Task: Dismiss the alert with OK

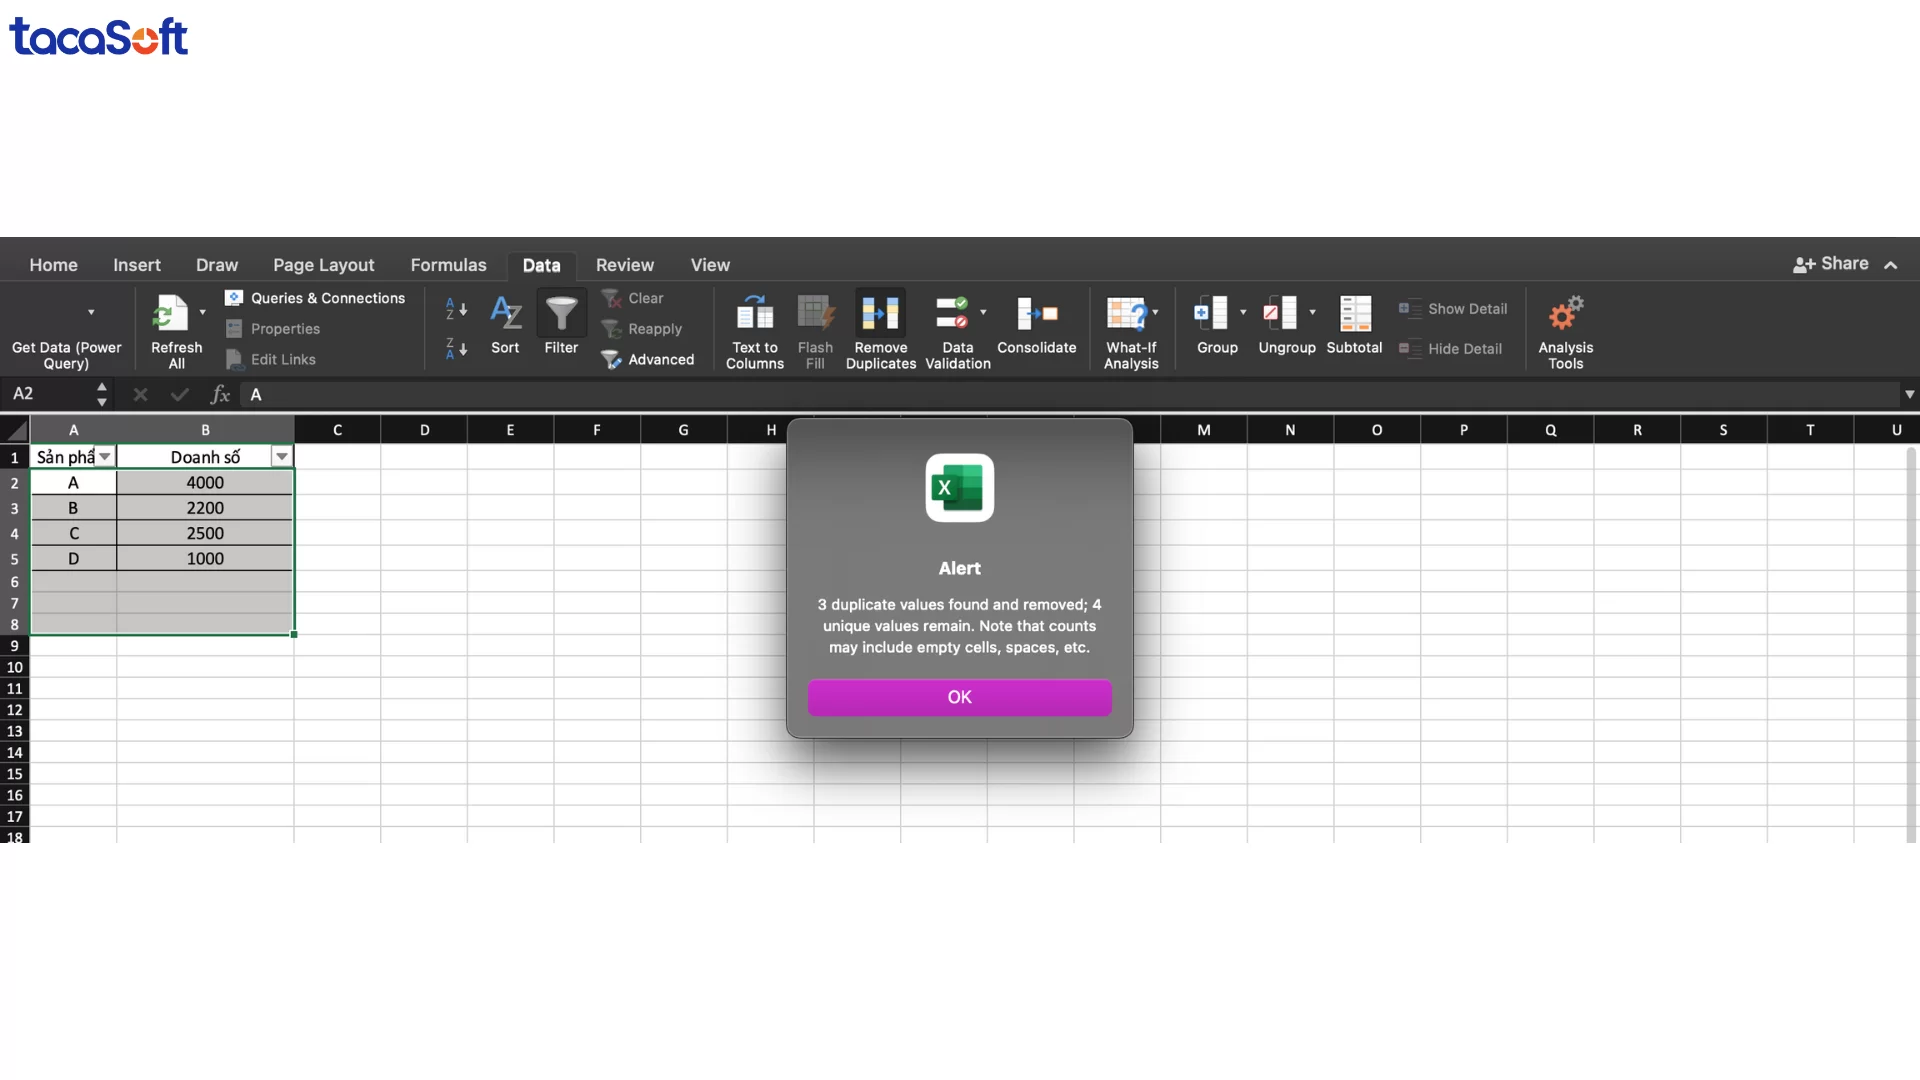Action: (x=959, y=697)
